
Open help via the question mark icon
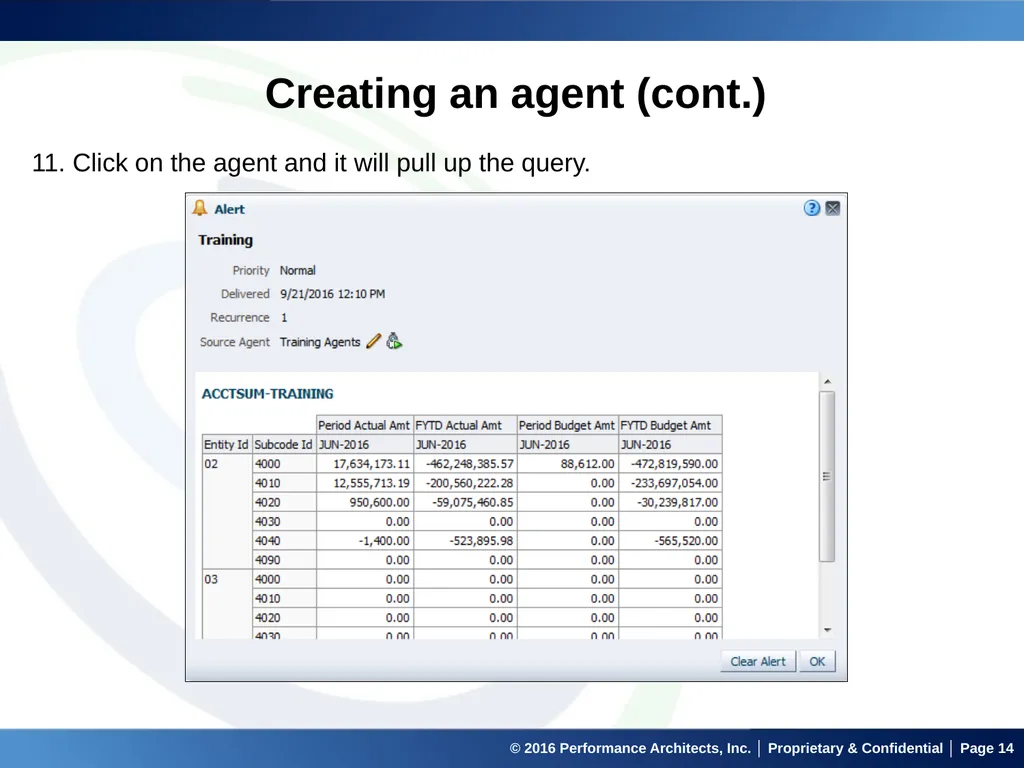[x=812, y=208]
